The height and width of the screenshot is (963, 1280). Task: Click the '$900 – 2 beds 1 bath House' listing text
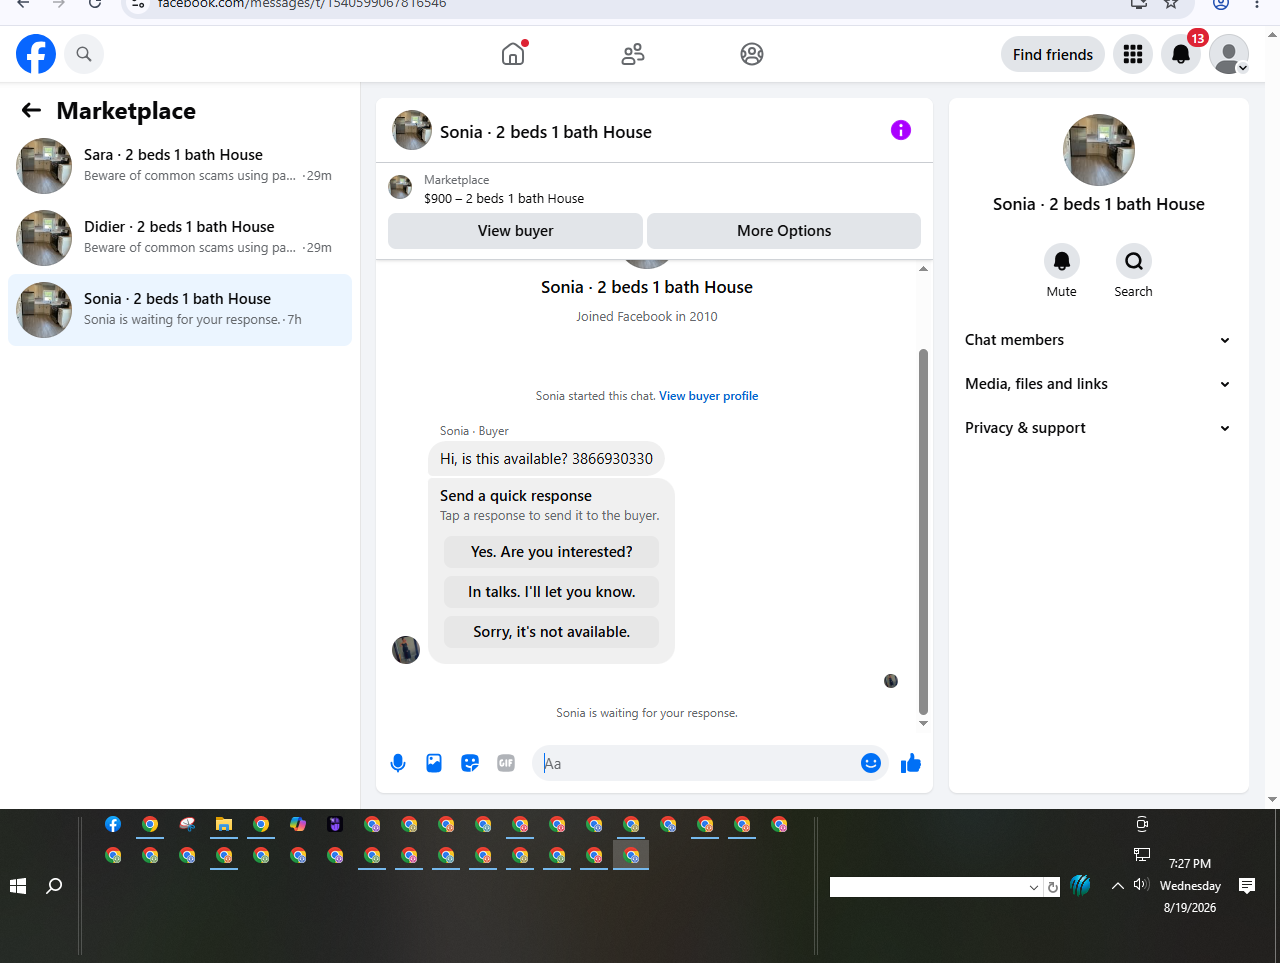tap(504, 199)
